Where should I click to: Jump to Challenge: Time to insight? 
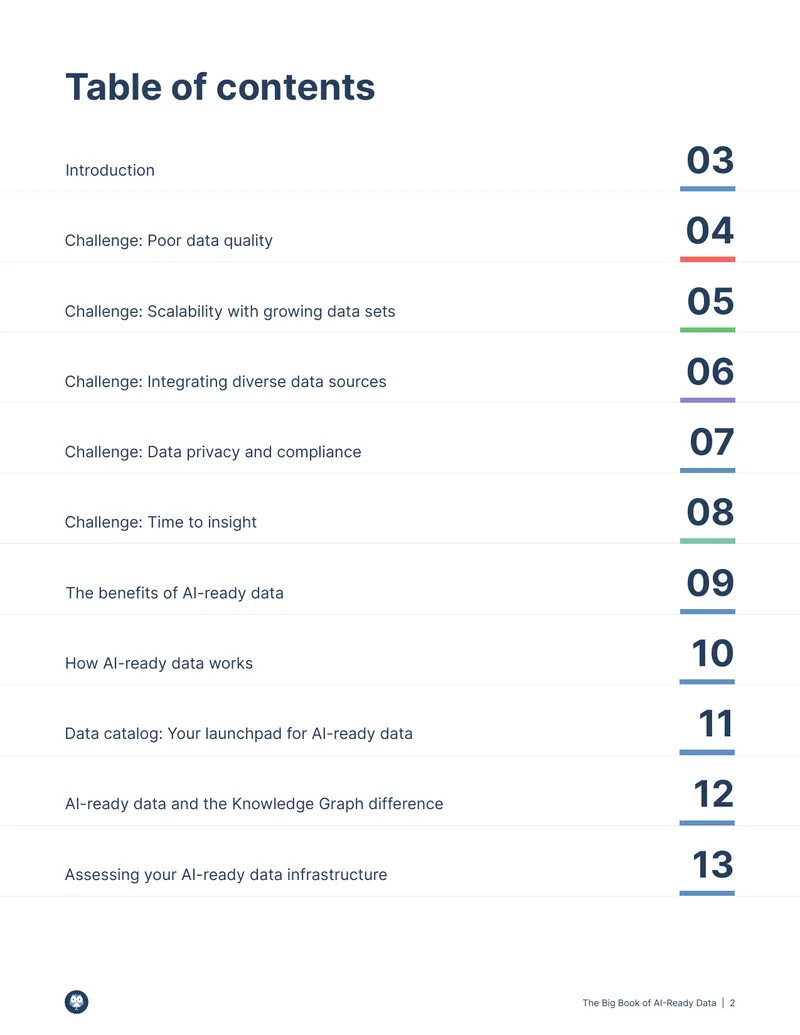160,522
